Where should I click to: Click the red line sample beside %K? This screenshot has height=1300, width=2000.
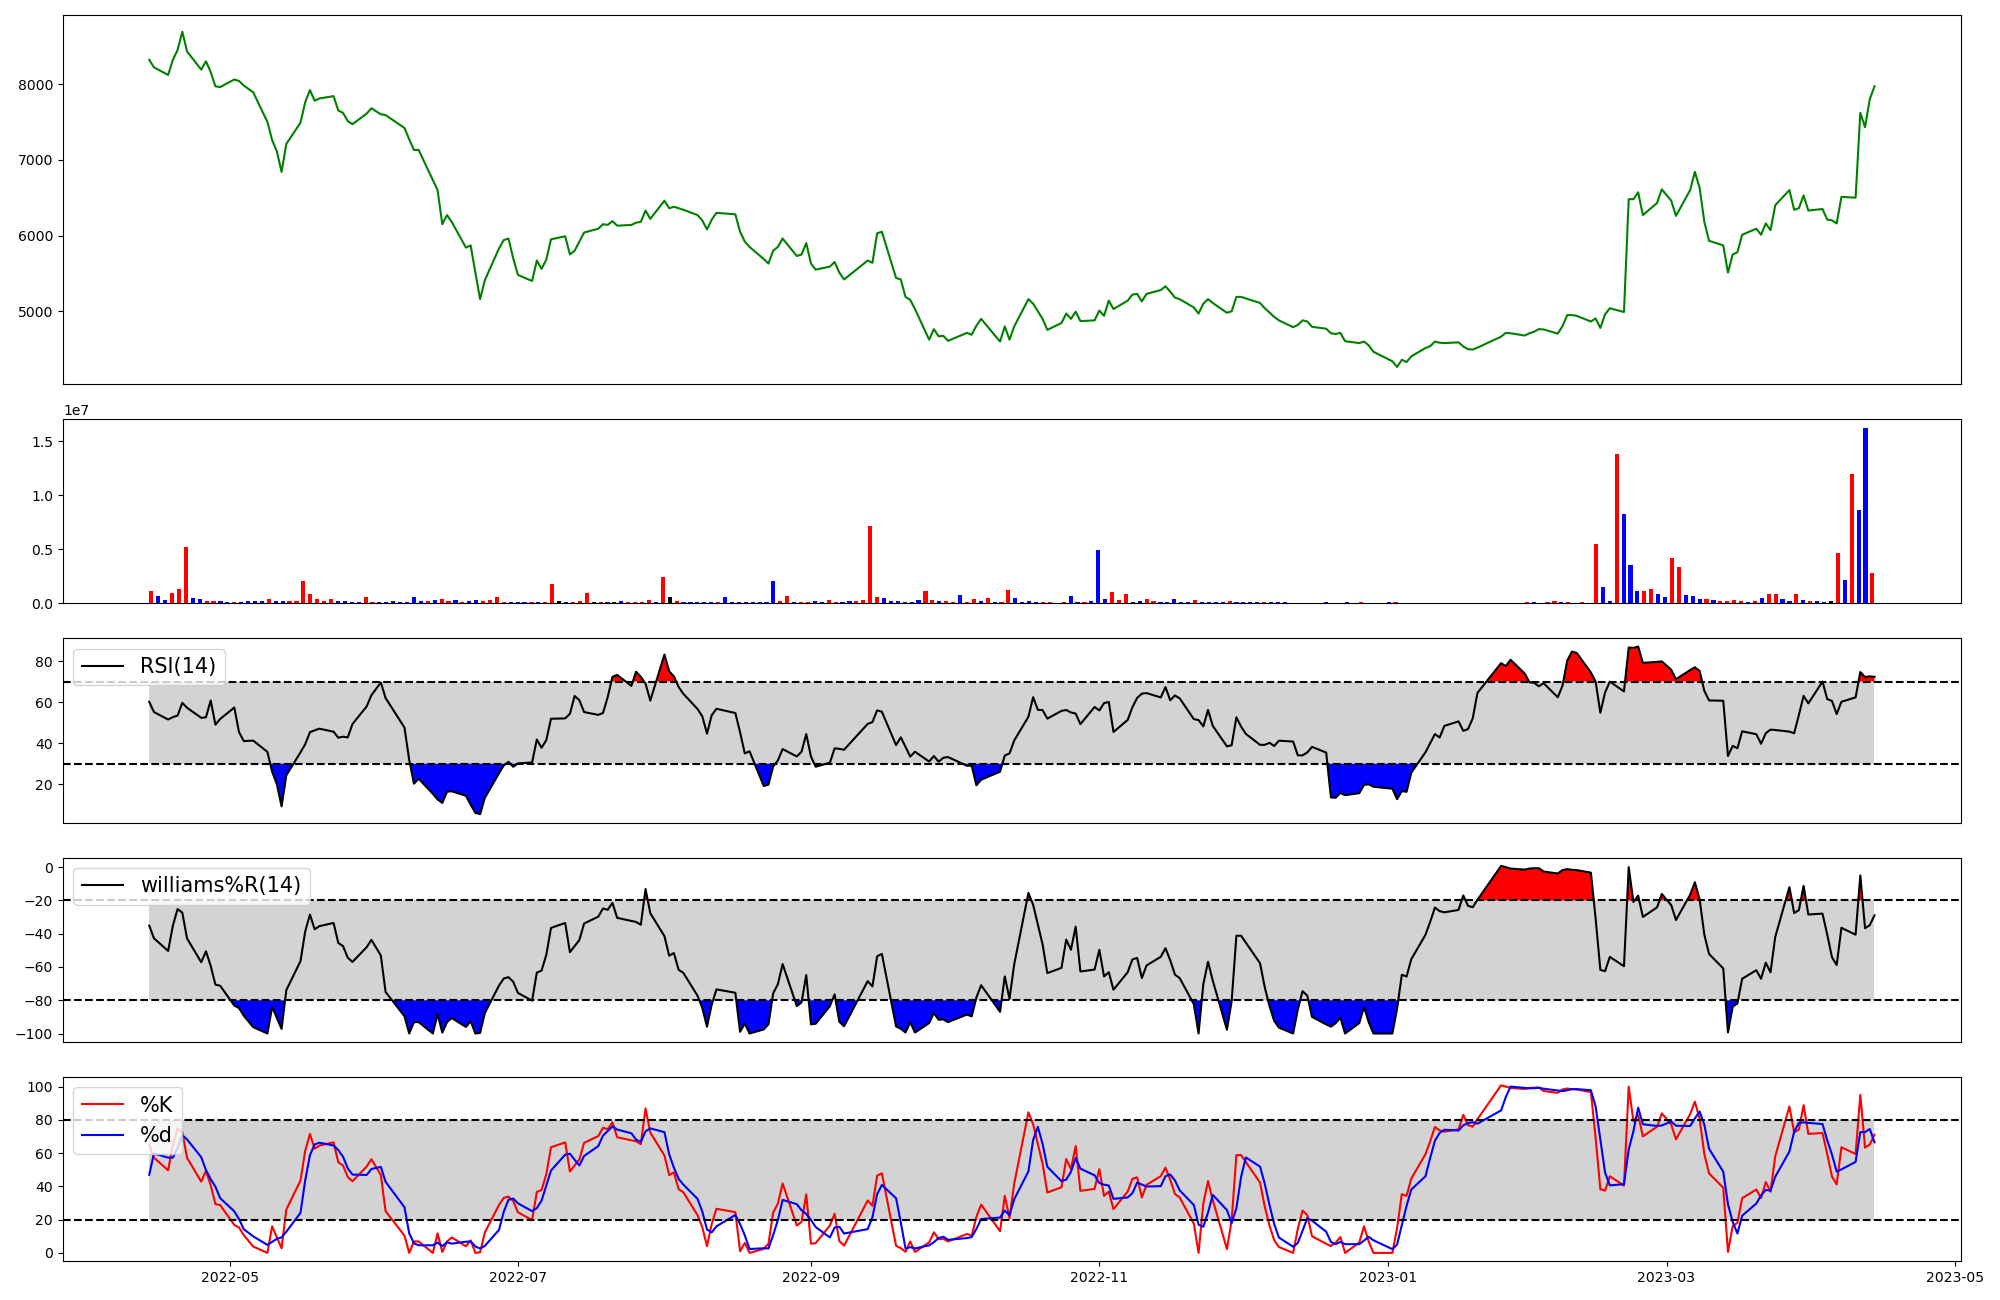click(x=102, y=1105)
